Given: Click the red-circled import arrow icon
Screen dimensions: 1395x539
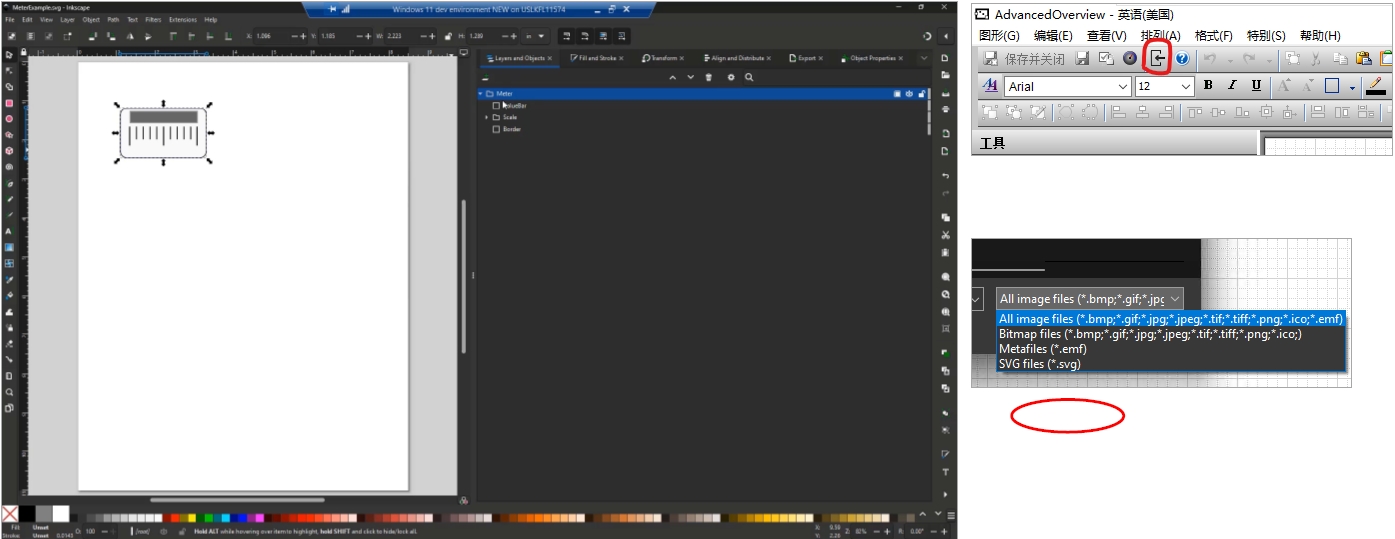Looking at the screenshot, I should [1157, 59].
